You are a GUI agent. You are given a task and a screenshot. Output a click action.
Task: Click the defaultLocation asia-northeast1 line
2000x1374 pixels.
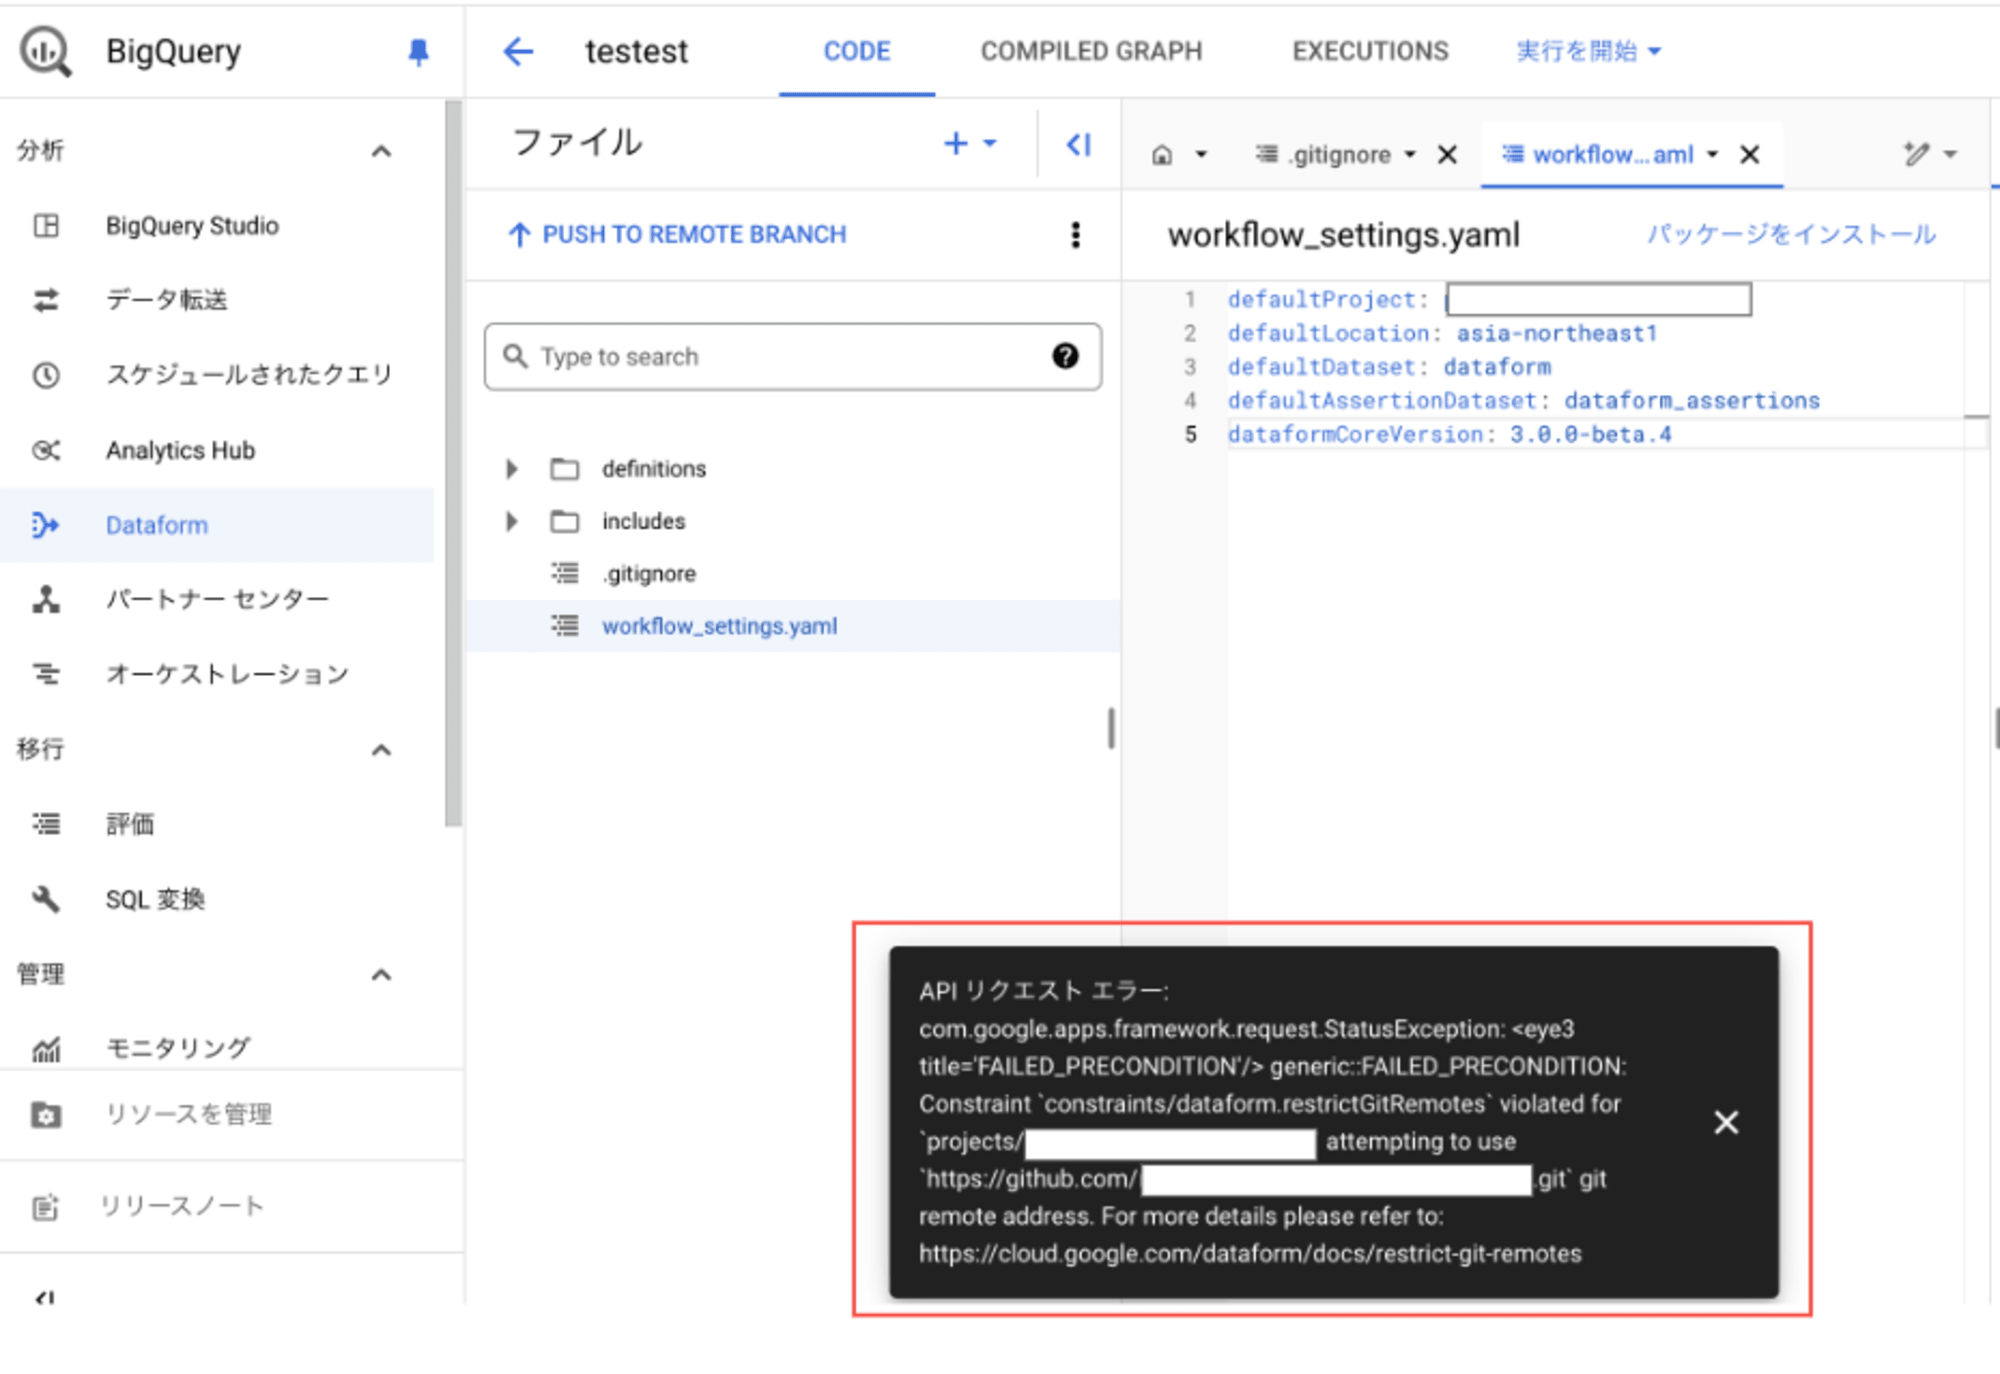1442,334
